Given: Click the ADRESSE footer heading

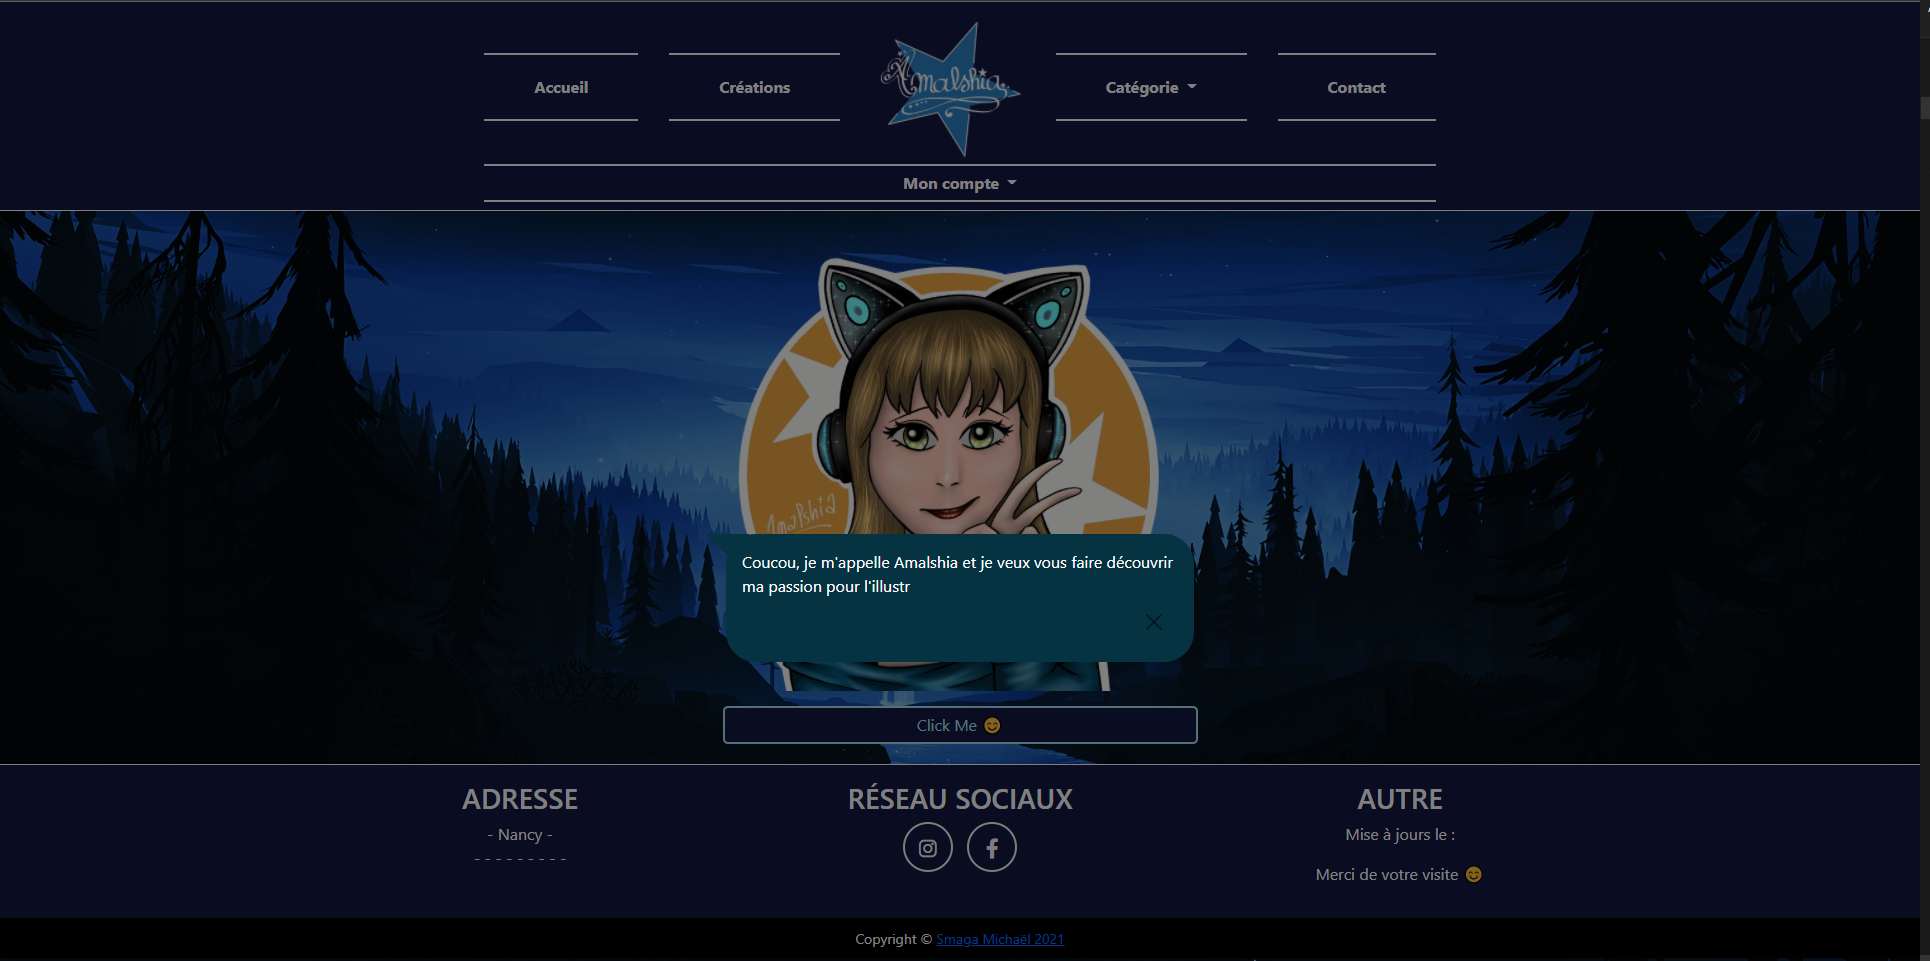Looking at the screenshot, I should (x=520, y=799).
